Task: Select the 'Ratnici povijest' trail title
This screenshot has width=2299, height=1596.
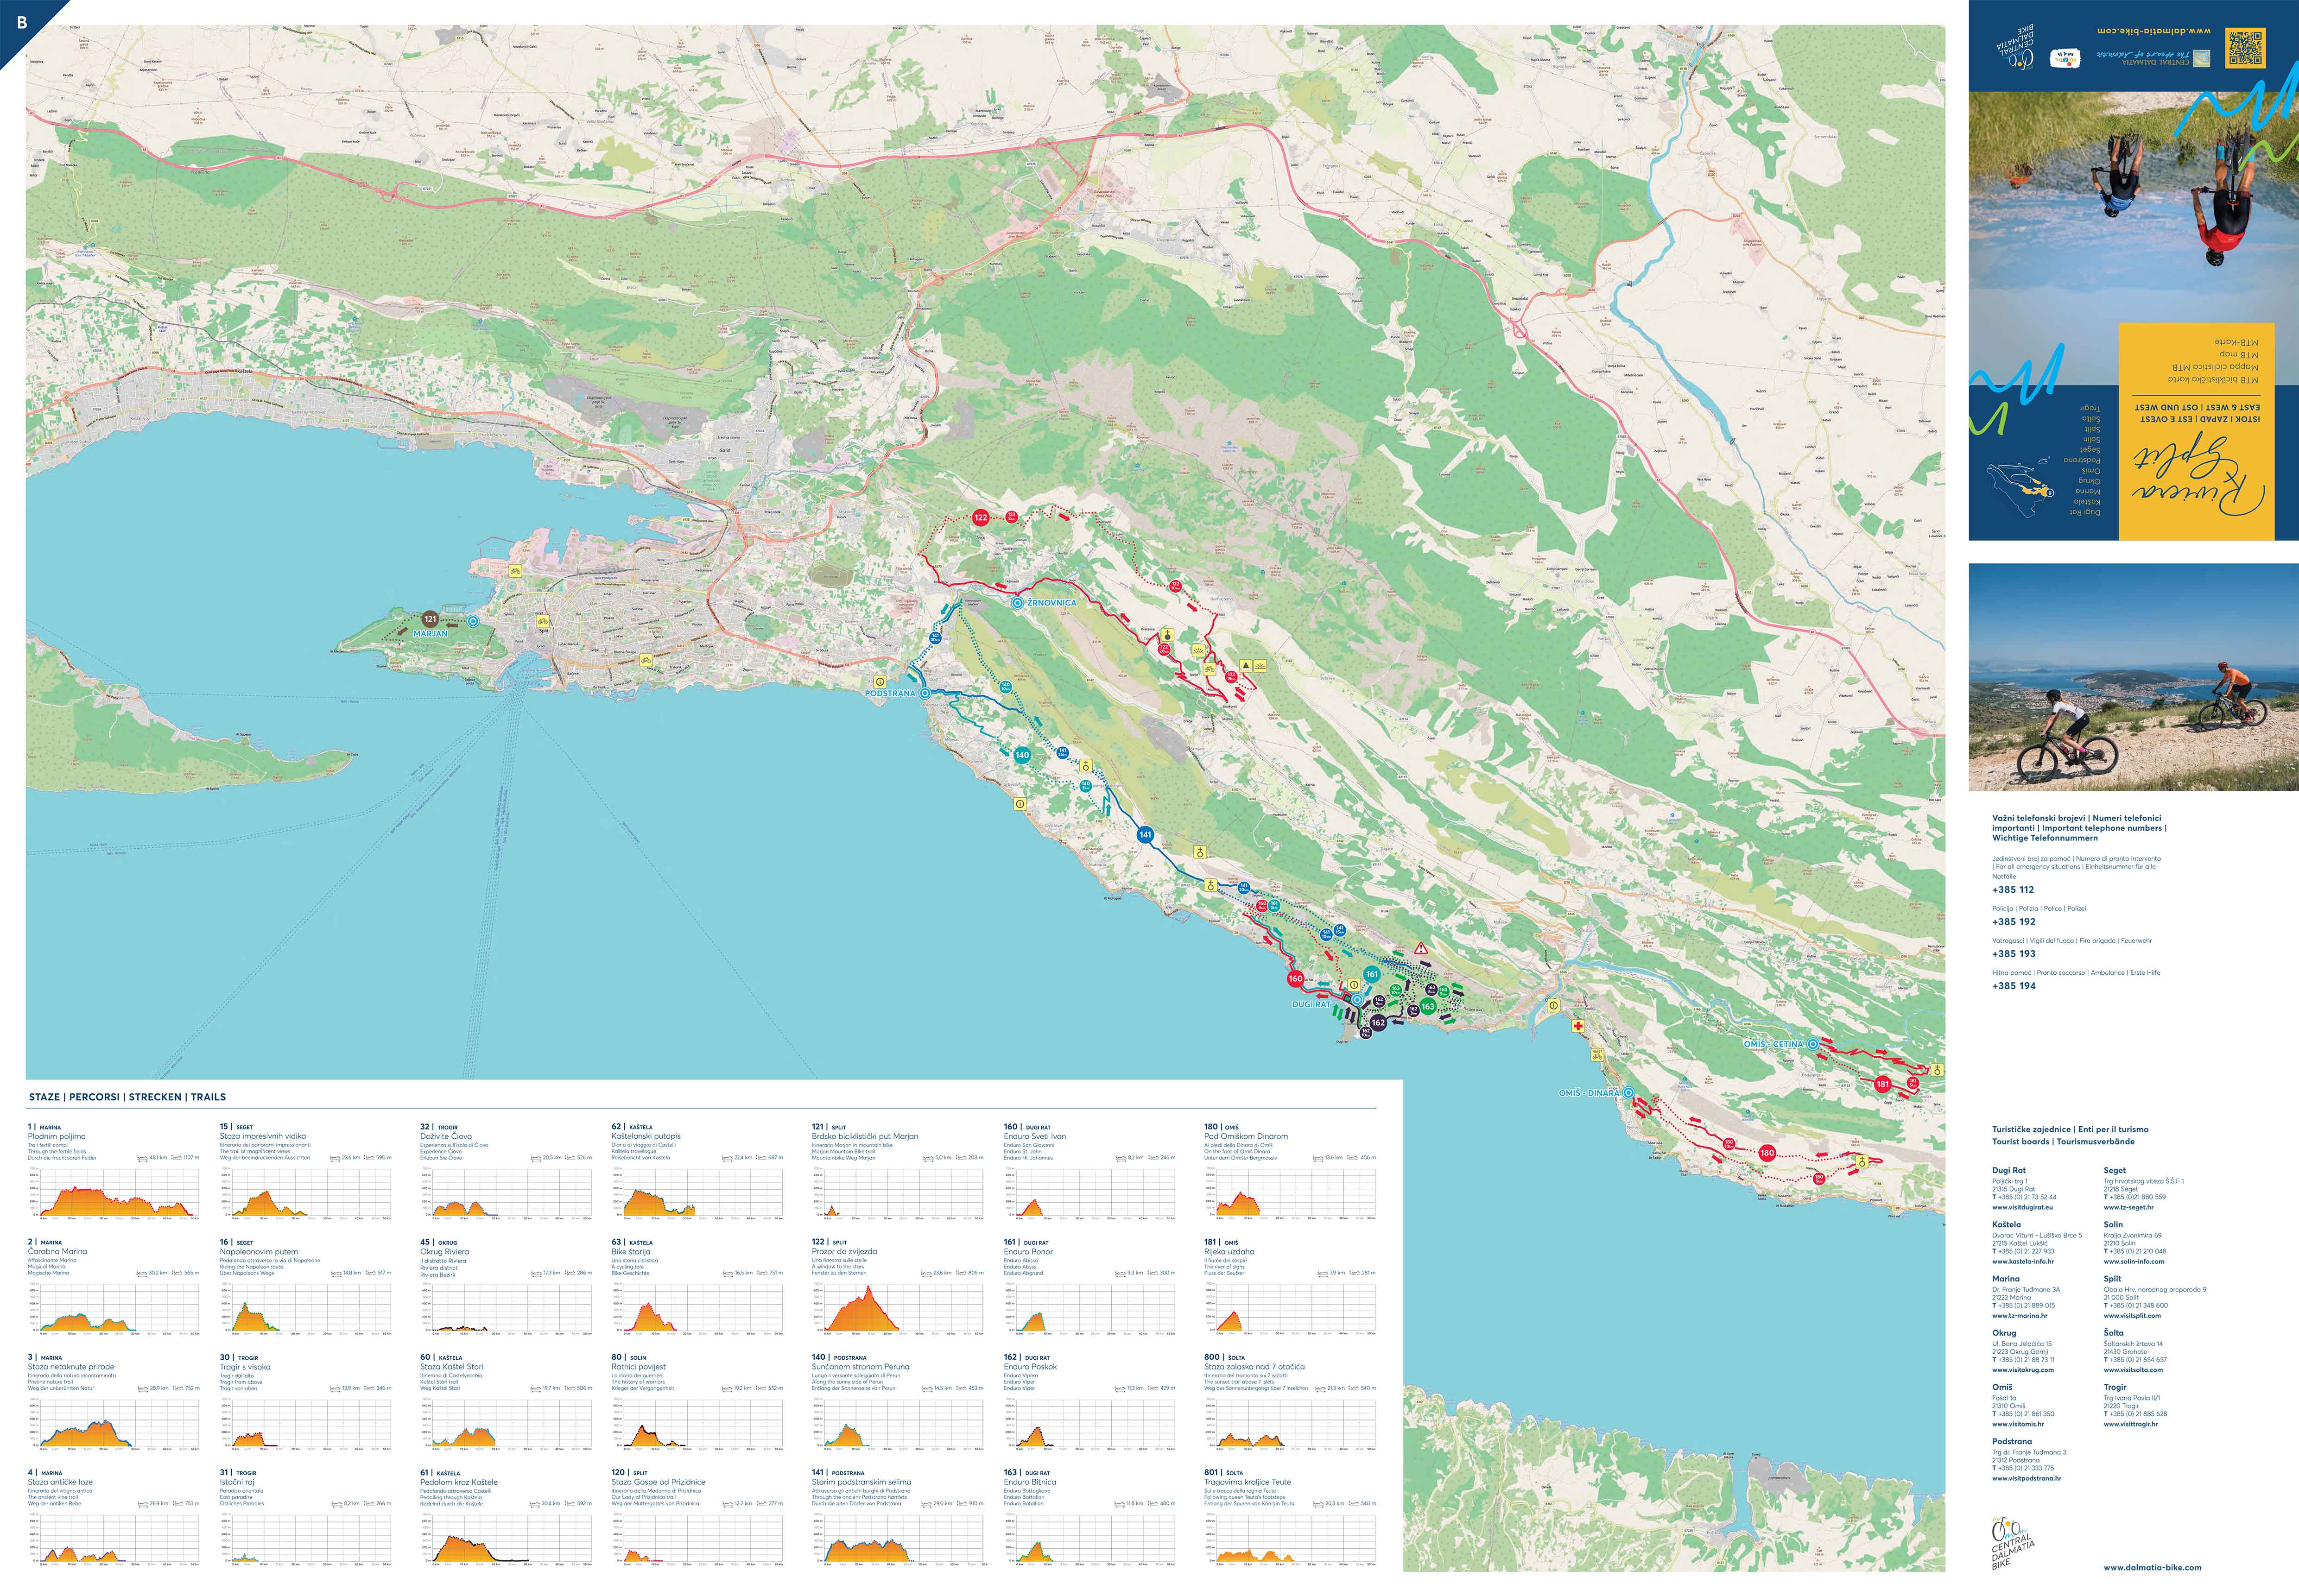Action: pyautogui.click(x=638, y=1367)
